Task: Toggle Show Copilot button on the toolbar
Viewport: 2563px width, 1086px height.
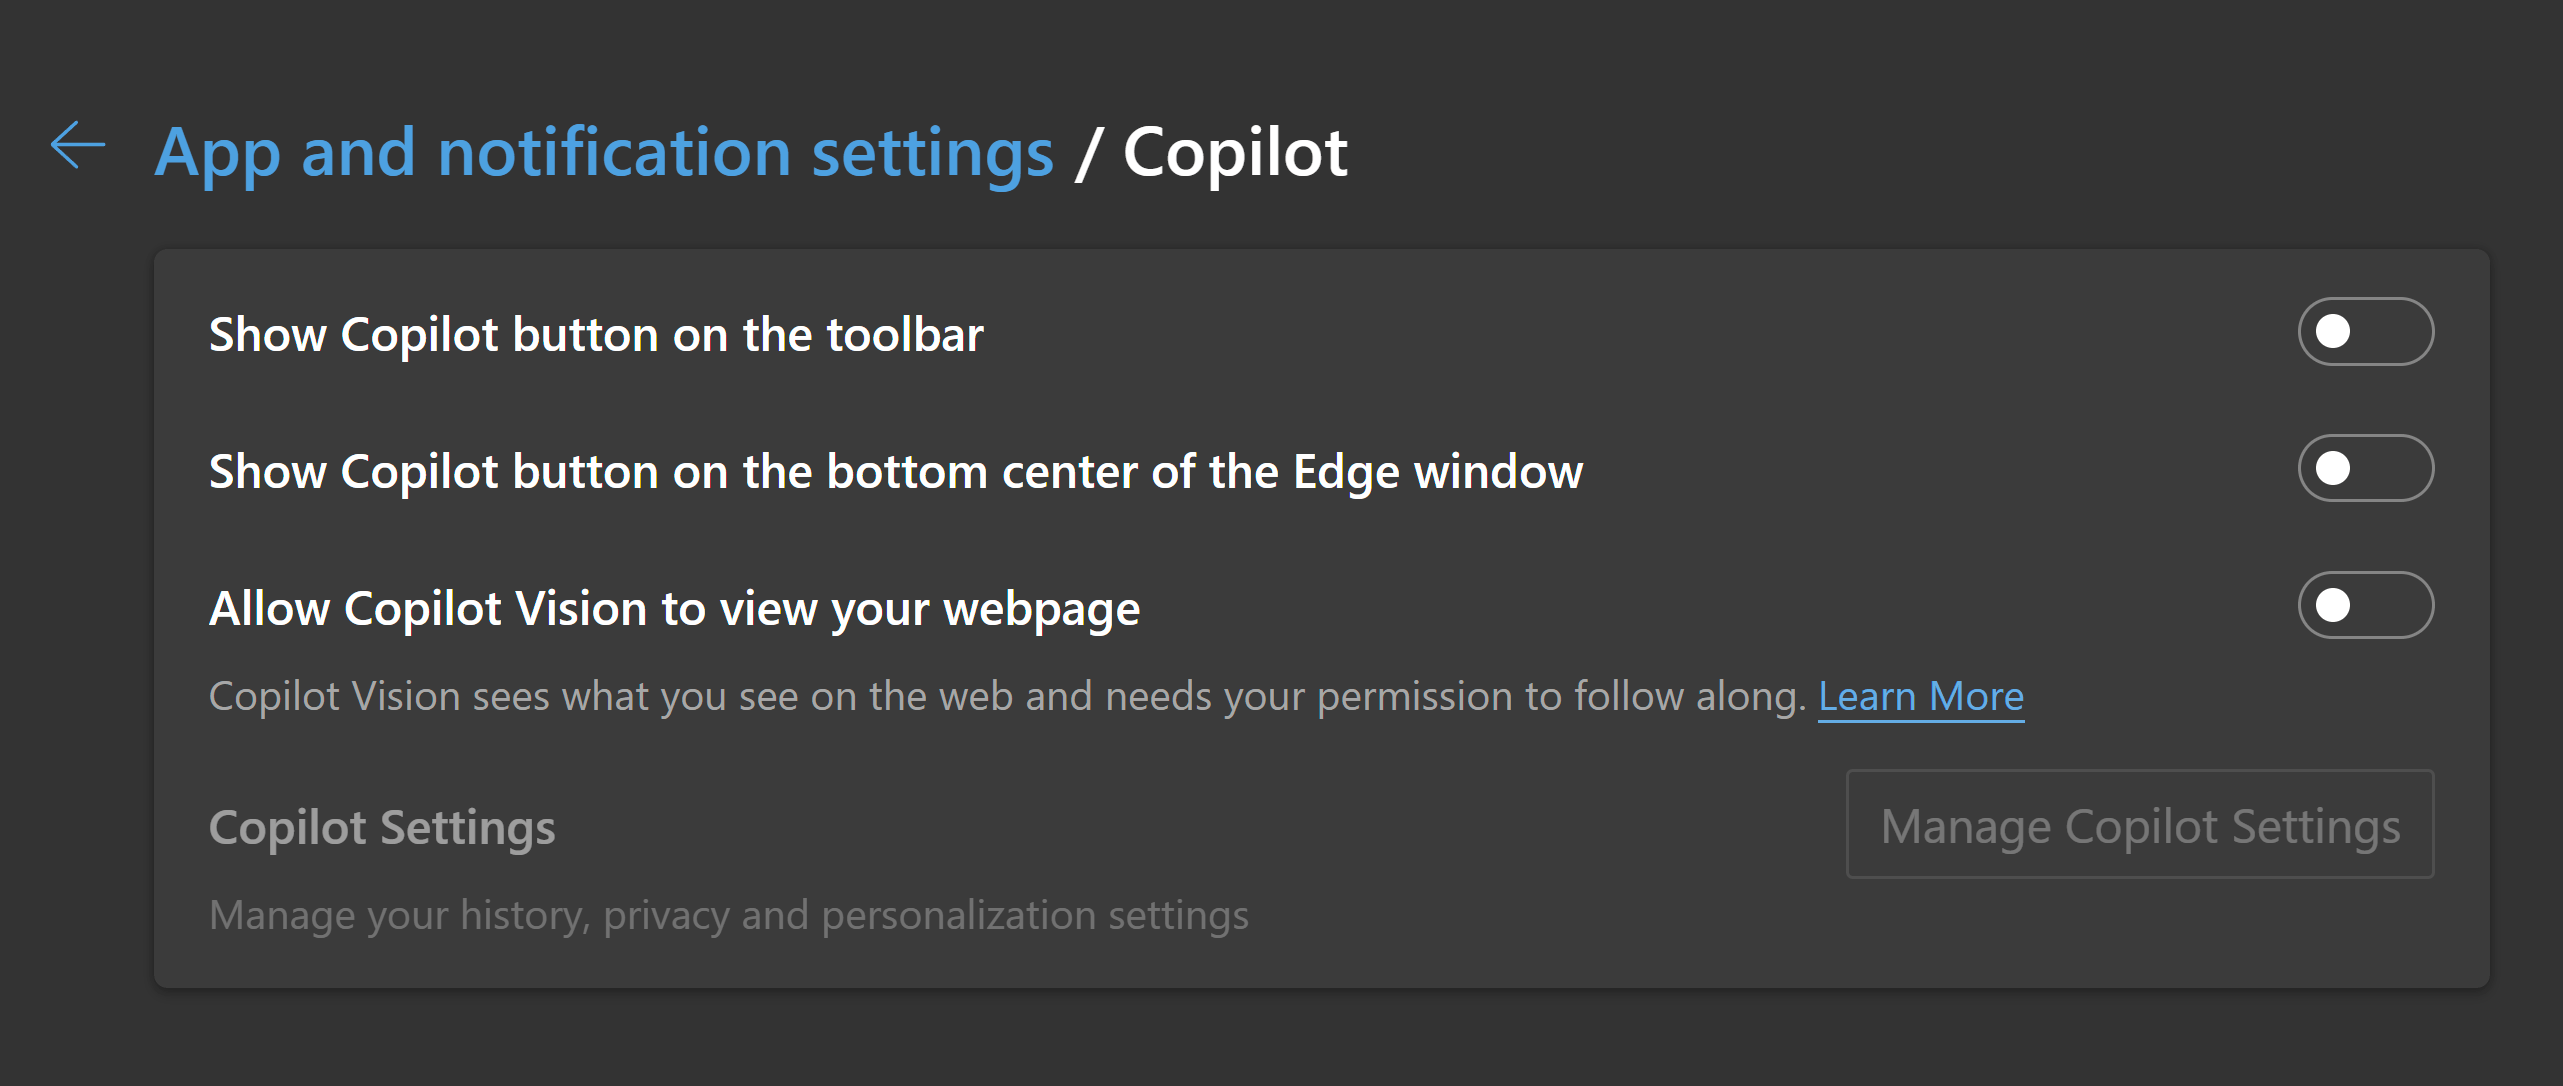Action: tap(2365, 332)
